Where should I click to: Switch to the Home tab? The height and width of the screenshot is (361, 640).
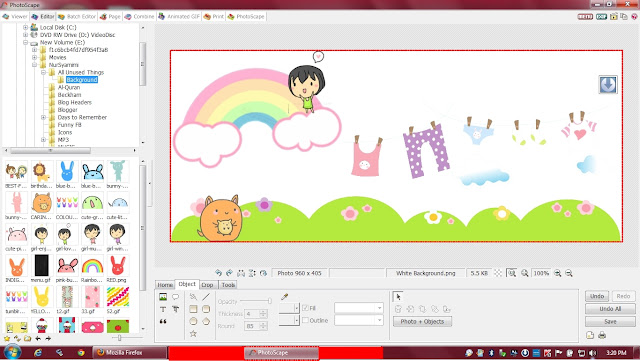(x=165, y=285)
